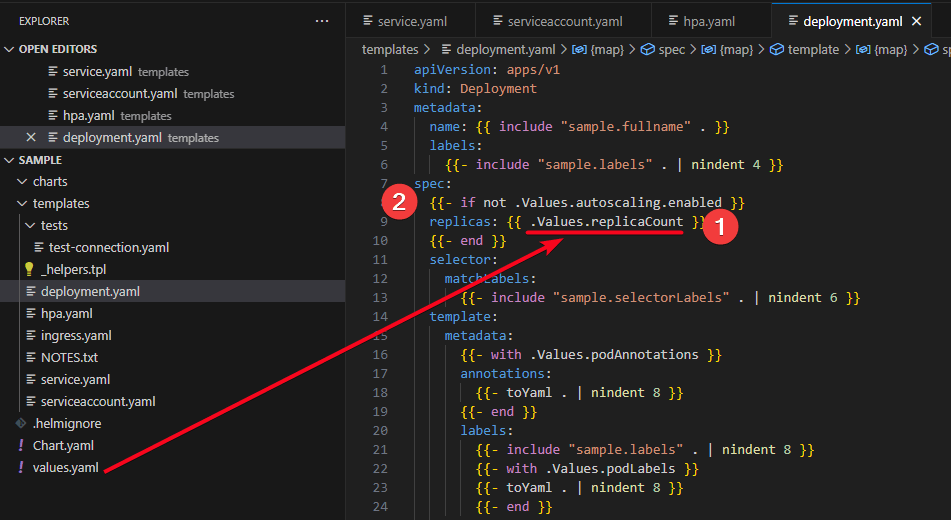The height and width of the screenshot is (520, 951).
Task: Place cursor on 'apiVersion: apps/v1' line
Action: [487, 70]
